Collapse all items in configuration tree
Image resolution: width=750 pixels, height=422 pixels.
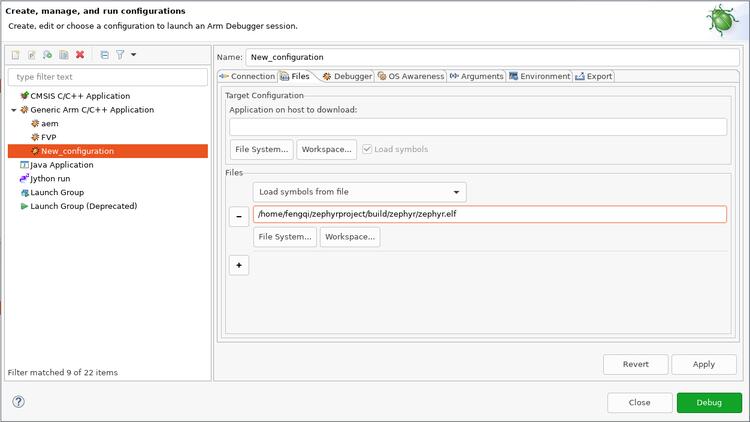104,55
